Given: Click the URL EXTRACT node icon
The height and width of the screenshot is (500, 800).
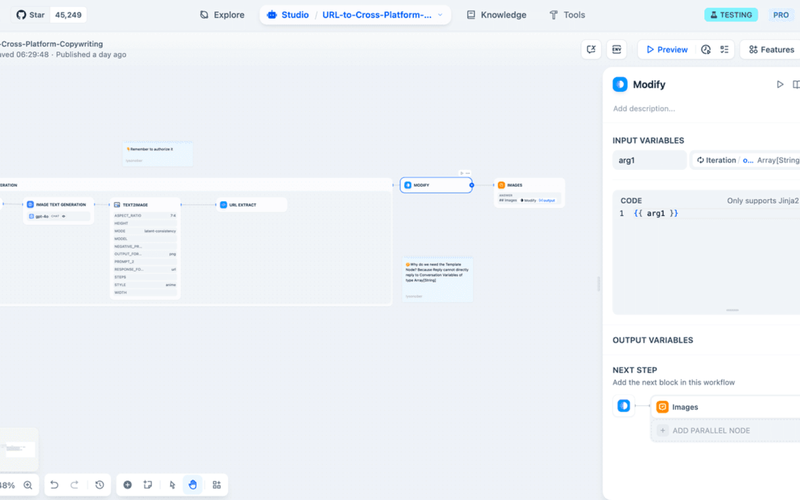Looking at the screenshot, I should tap(223, 205).
